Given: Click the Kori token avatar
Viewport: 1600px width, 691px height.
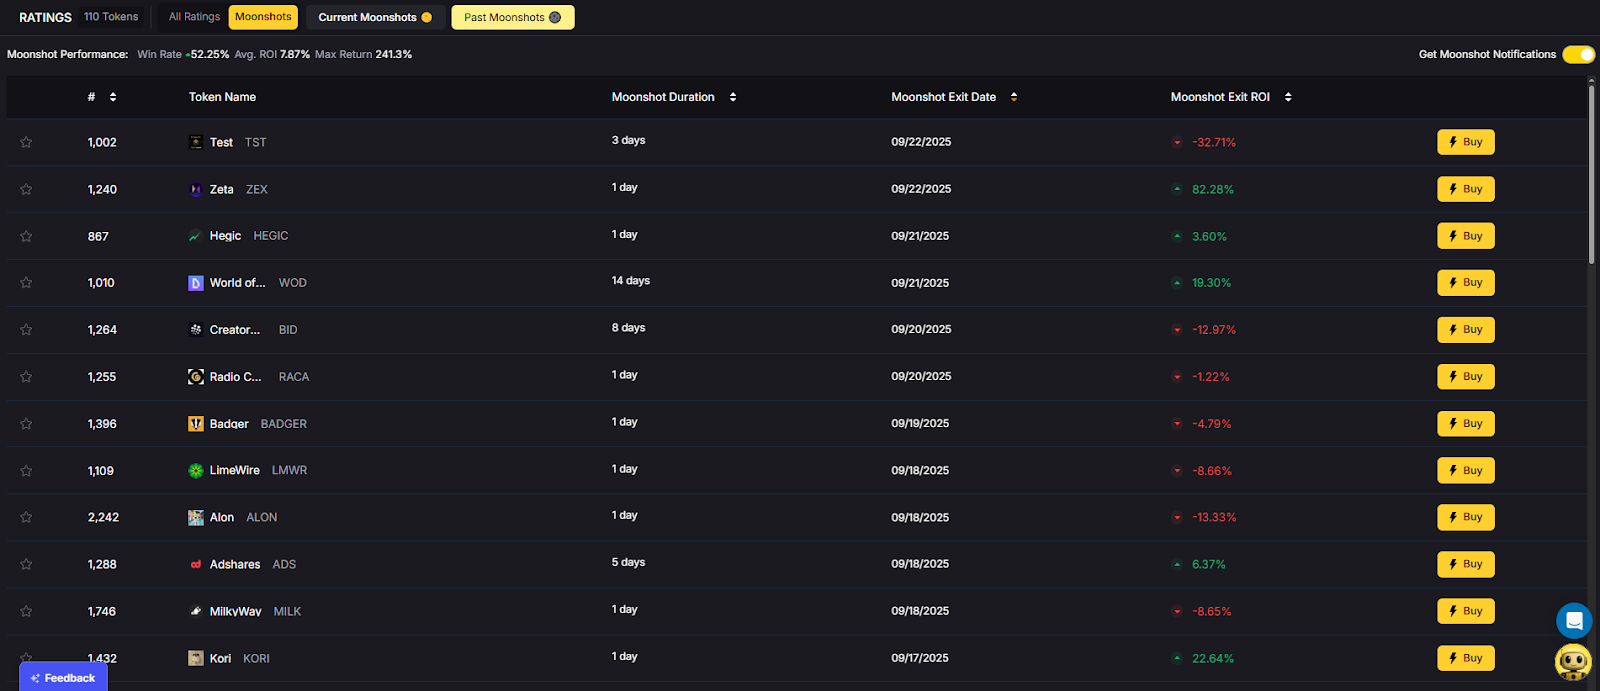Looking at the screenshot, I should (196, 658).
